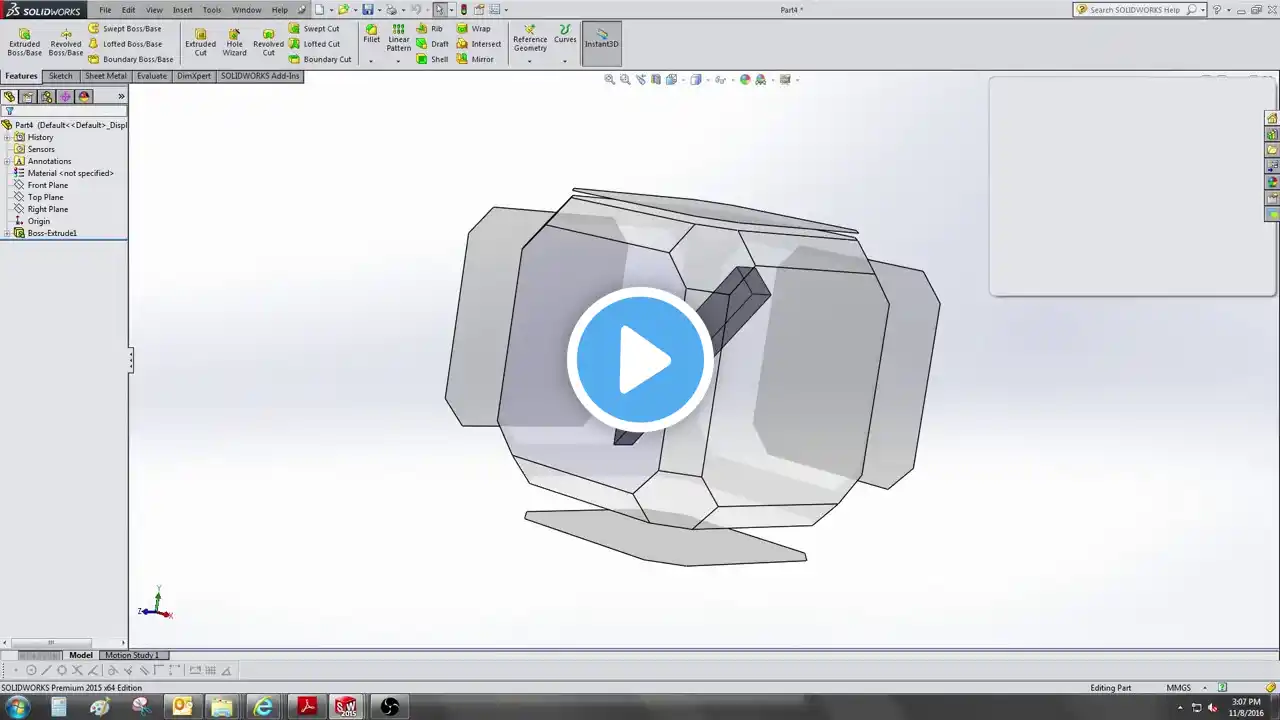Select the Rib tool
This screenshot has width=1280, height=720.
coord(430,29)
